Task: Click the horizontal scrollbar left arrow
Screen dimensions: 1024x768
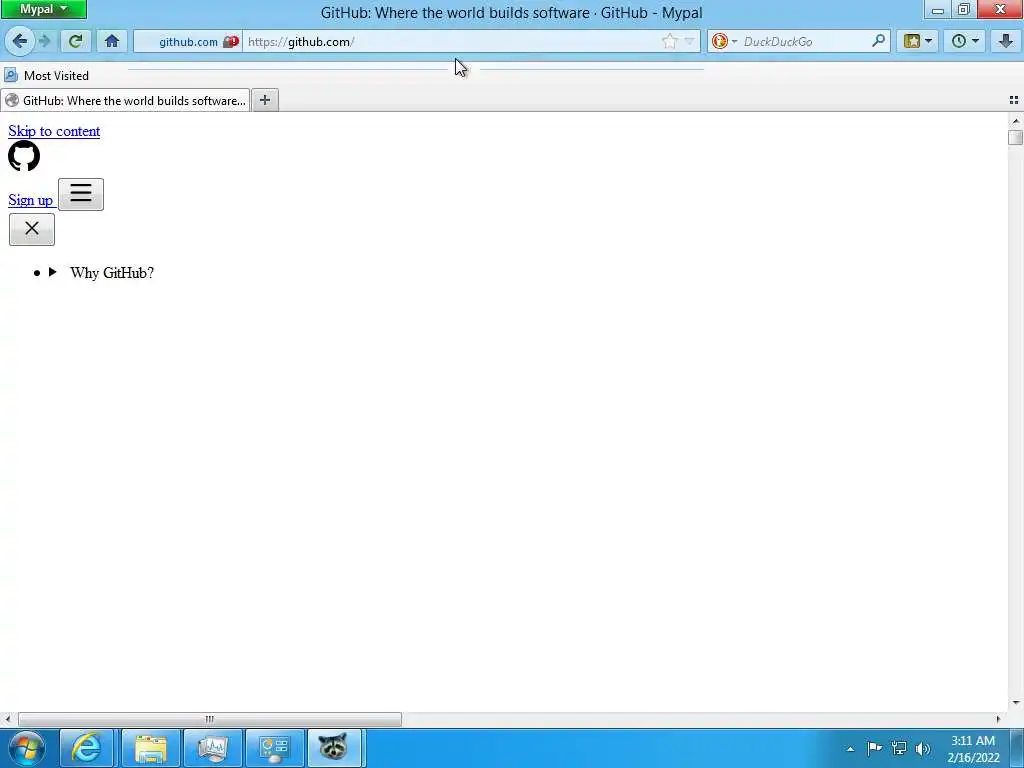Action: (8, 719)
